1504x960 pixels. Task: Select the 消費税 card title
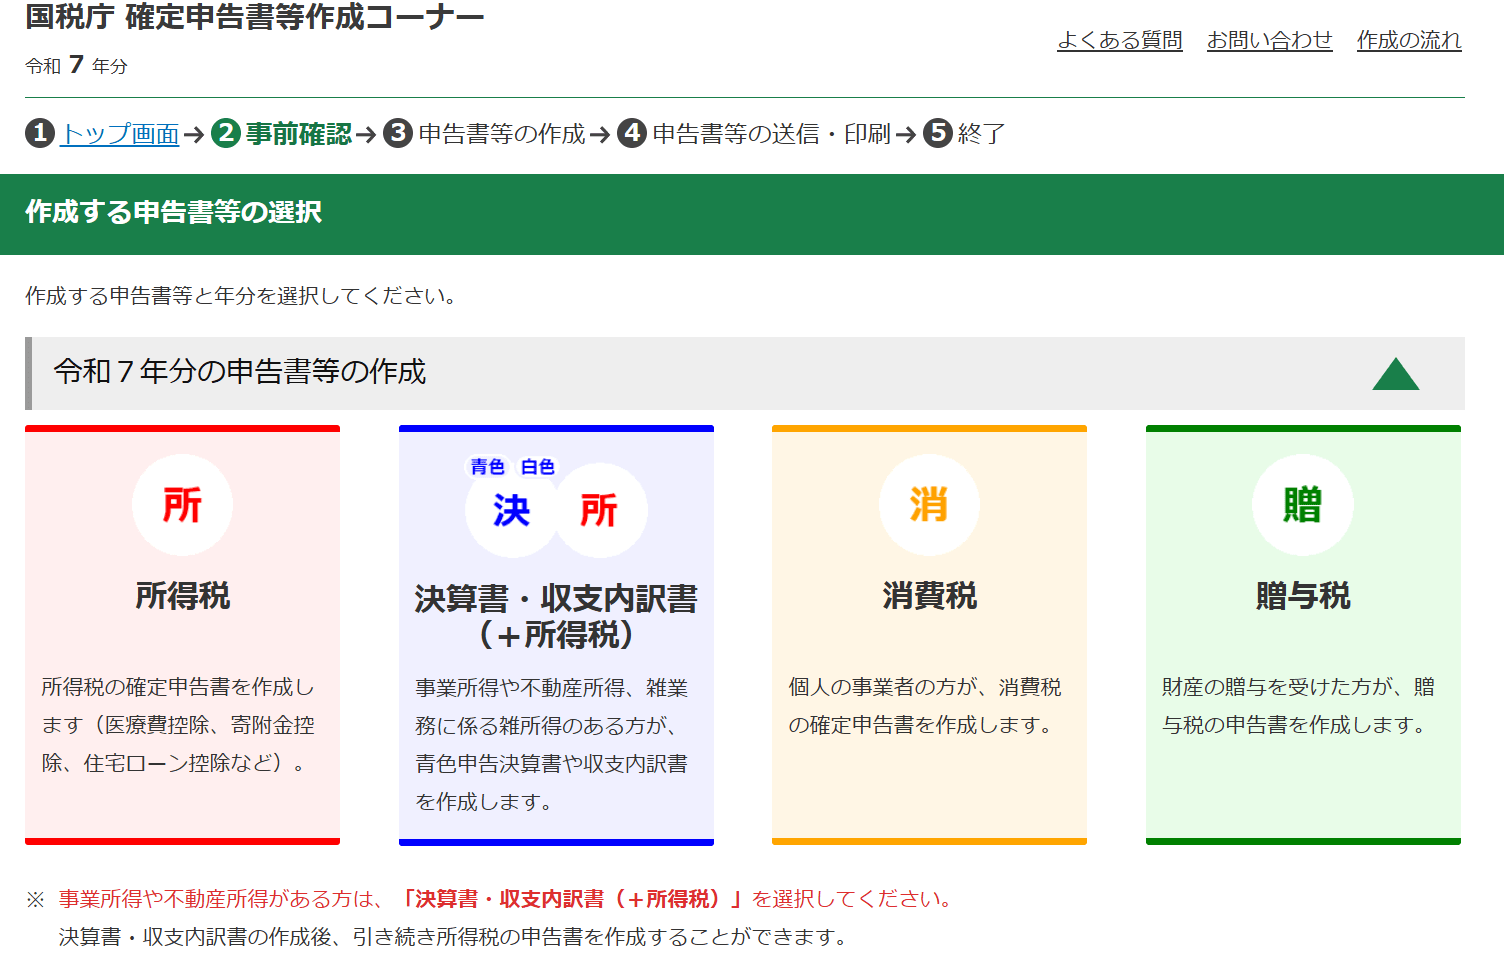929,596
